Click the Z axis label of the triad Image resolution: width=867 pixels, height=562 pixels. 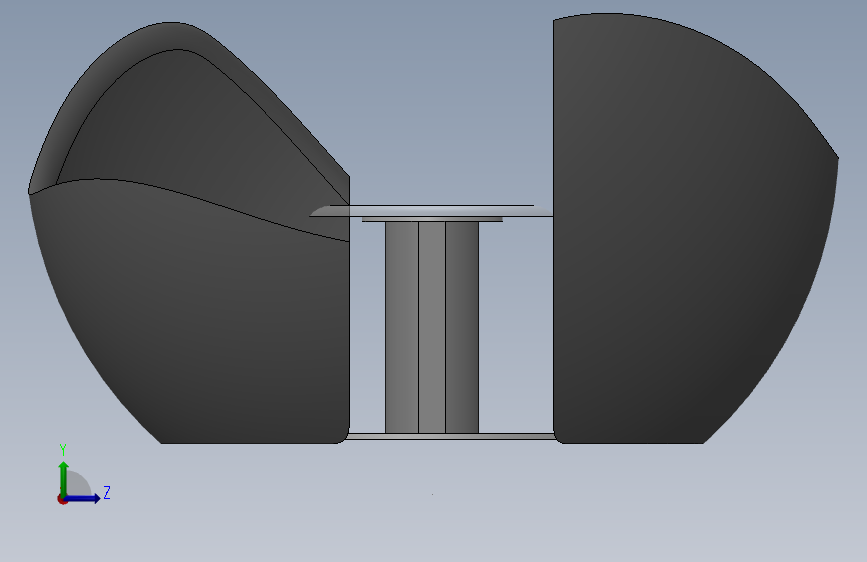coord(107,492)
